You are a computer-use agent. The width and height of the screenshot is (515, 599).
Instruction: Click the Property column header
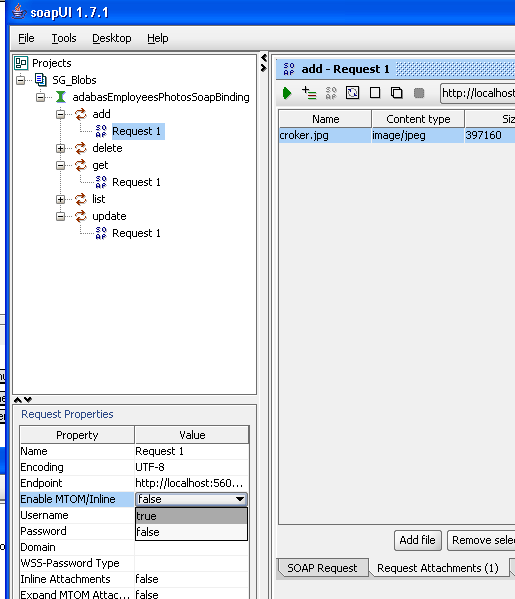click(x=77, y=435)
